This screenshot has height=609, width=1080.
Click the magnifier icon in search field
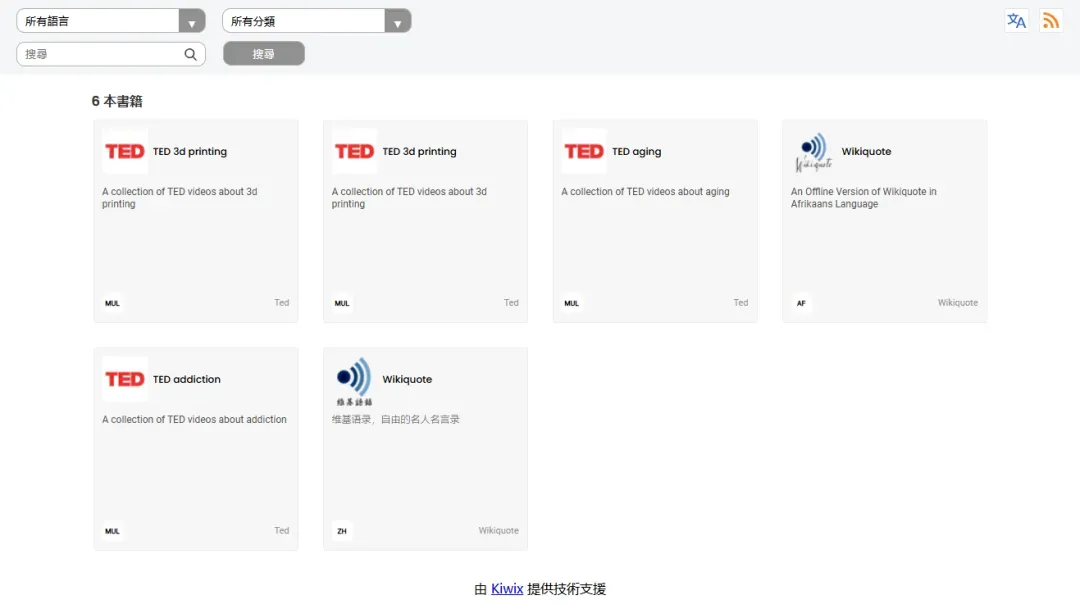[190, 55]
